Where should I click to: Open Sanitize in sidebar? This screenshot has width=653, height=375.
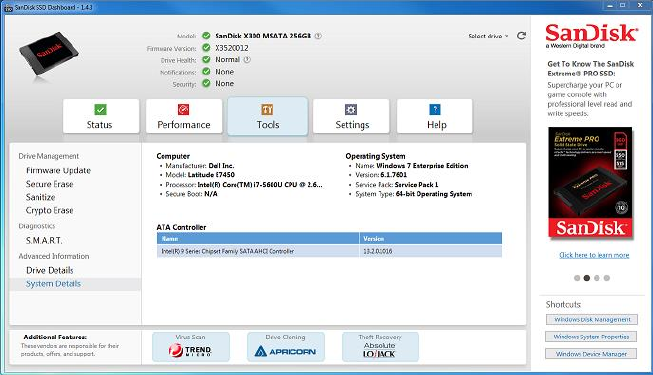pyautogui.click(x=40, y=197)
